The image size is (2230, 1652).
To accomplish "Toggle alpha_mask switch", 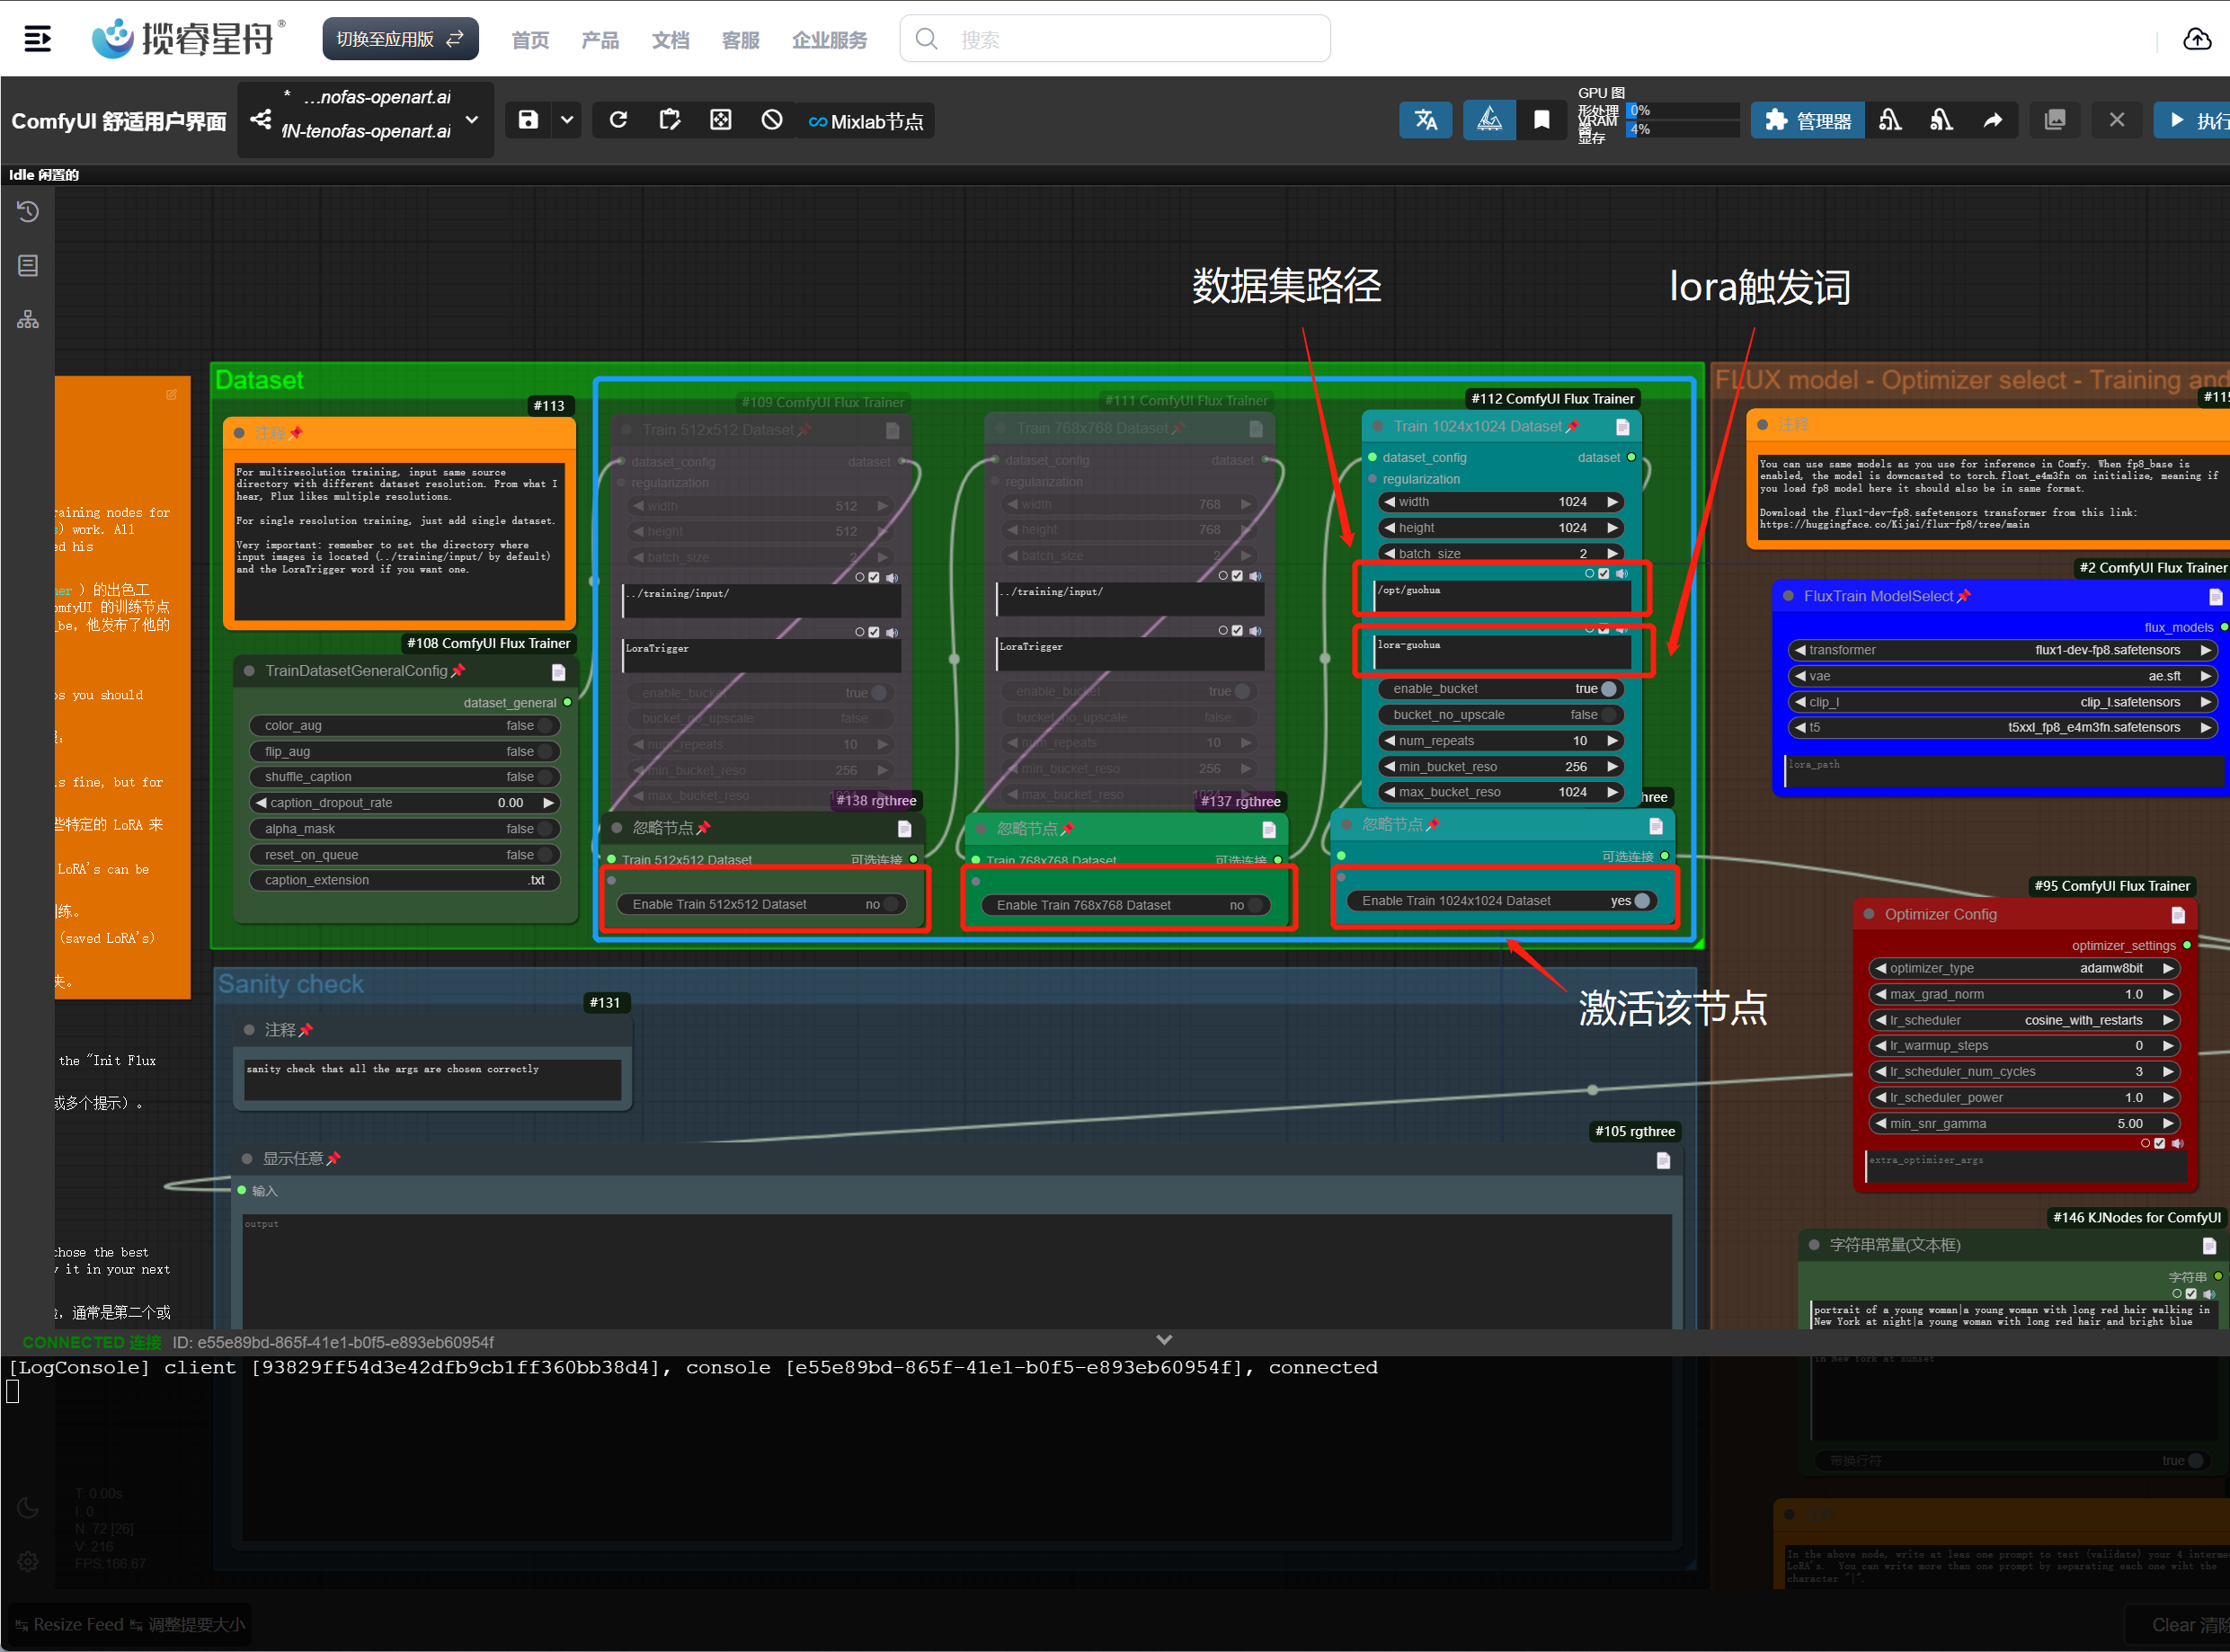I will (404, 829).
